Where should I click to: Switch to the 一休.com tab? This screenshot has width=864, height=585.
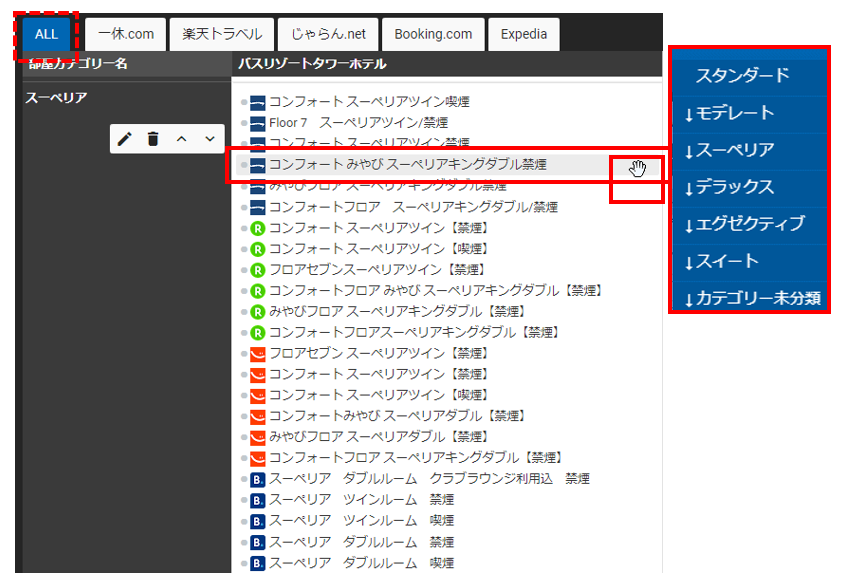point(126,34)
